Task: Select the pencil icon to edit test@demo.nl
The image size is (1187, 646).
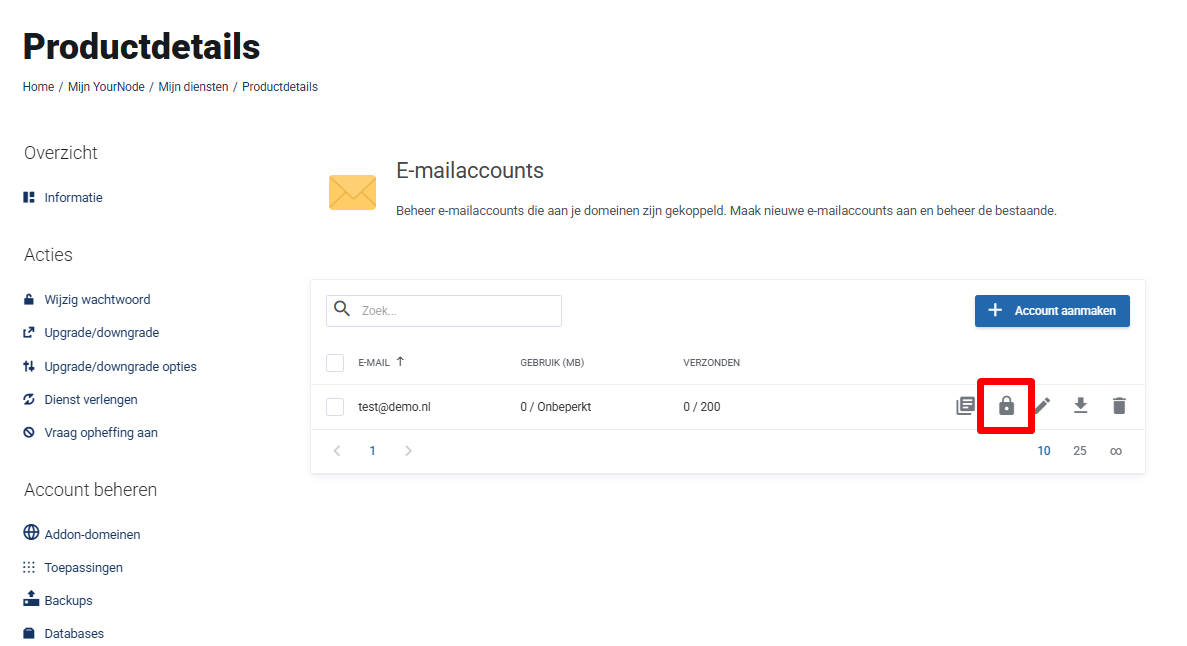Action: click(1042, 406)
